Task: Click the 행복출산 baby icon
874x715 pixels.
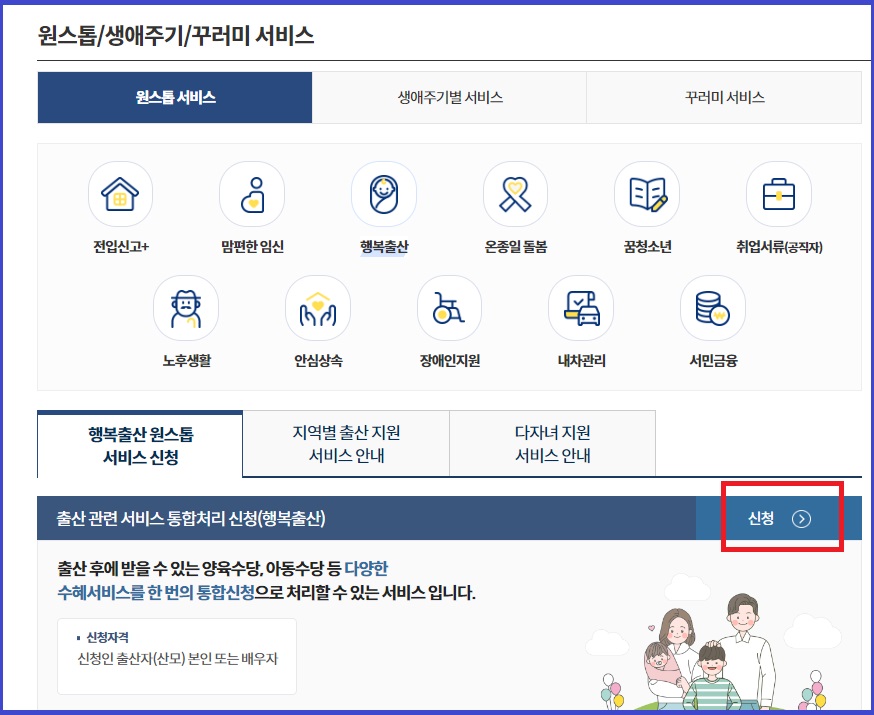Action: tap(383, 194)
